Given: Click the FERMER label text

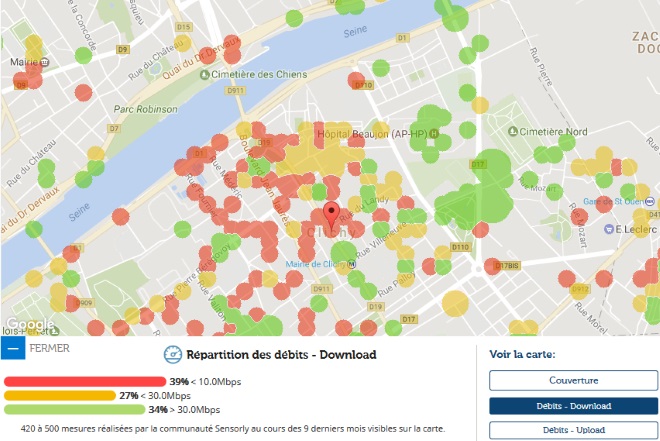Looking at the screenshot, I should click(x=50, y=348).
